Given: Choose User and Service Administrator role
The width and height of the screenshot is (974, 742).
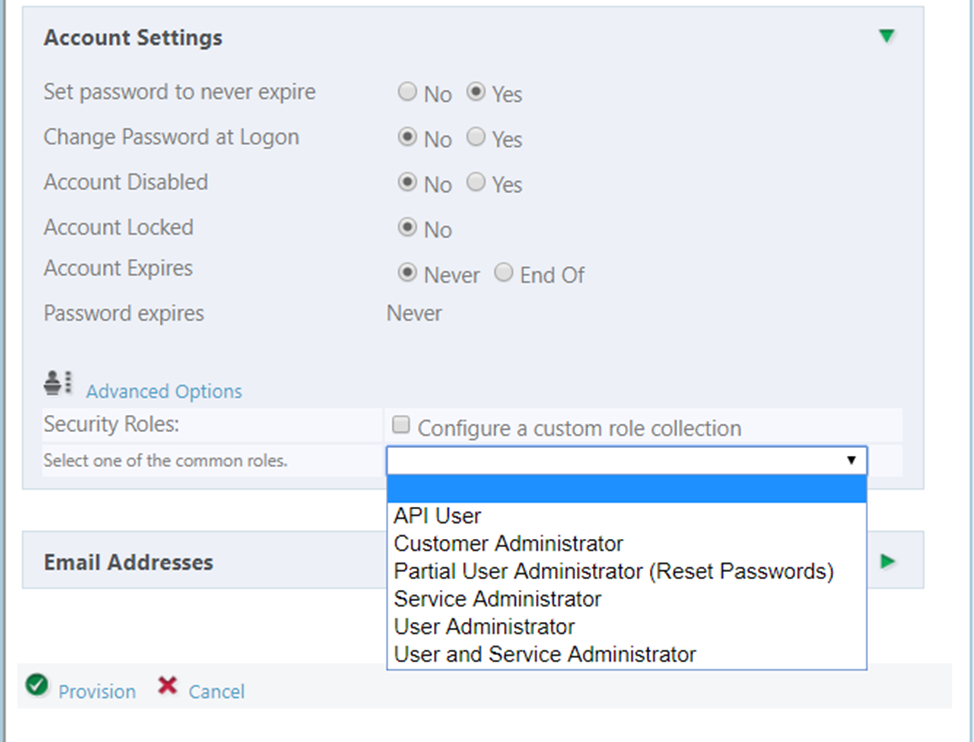Looking at the screenshot, I should pyautogui.click(x=544, y=654).
